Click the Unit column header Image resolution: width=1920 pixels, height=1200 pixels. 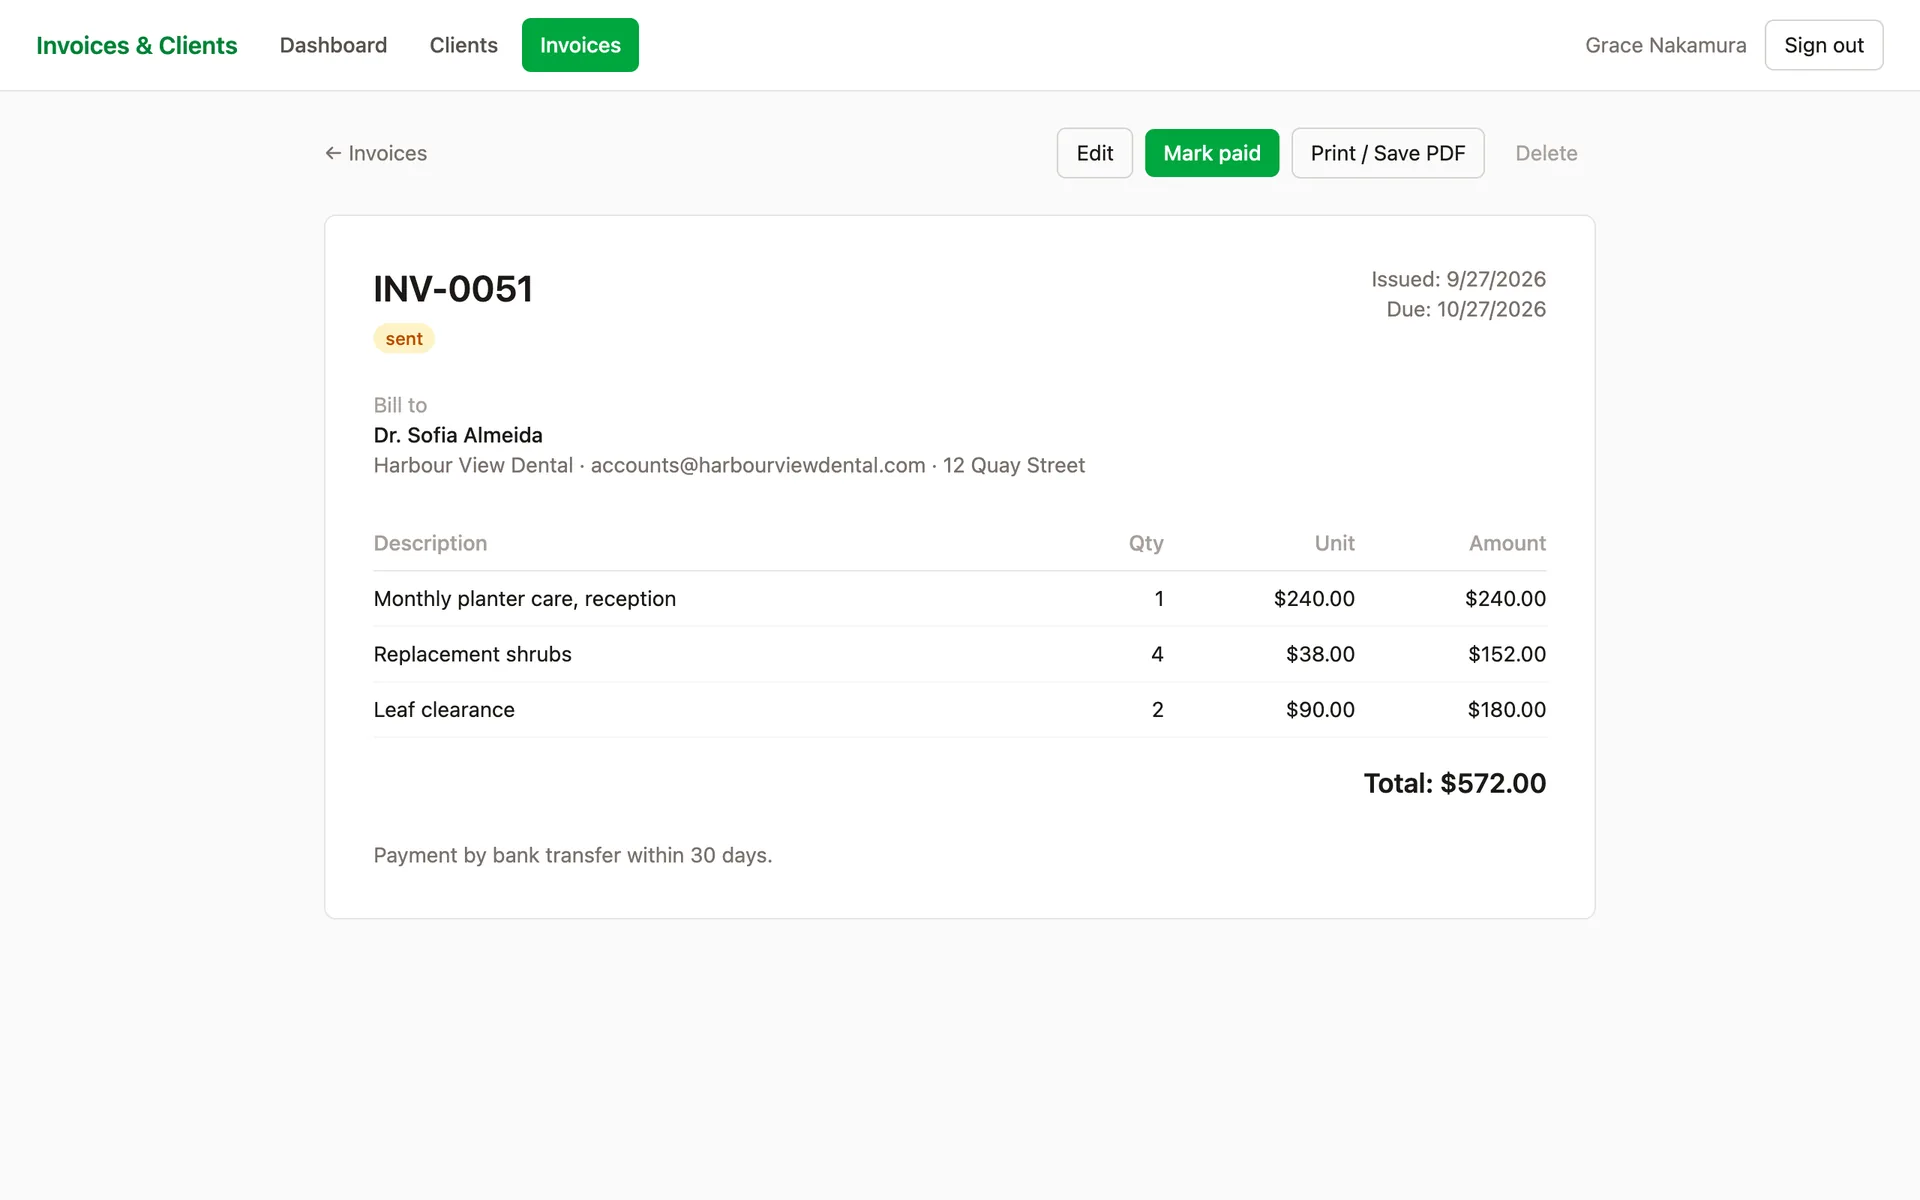pyautogui.click(x=1334, y=543)
